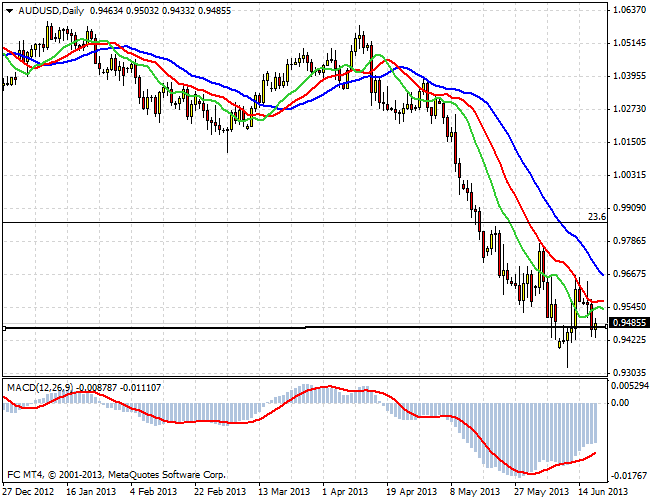Click the 13 Mar 2013 date label
Screen dimensions: 650x500
tap(284, 492)
